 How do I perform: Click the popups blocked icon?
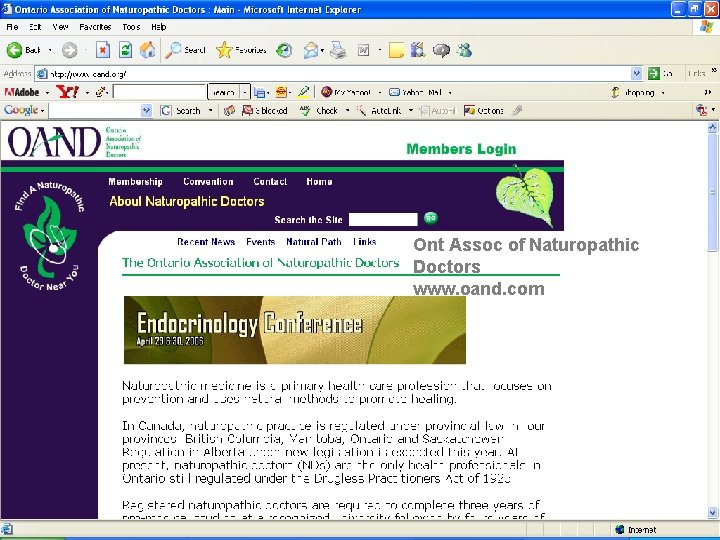pyautogui.click(x=248, y=110)
